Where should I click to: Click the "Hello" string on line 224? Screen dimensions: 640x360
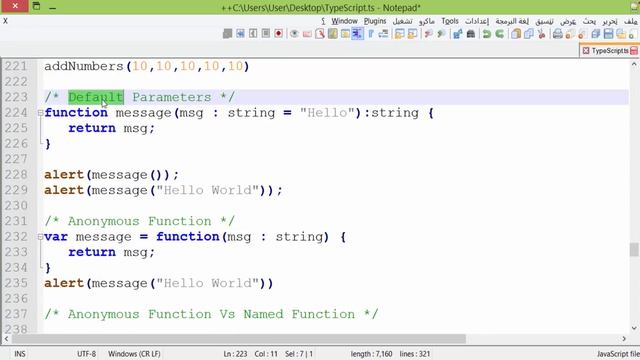click(327, 113)
